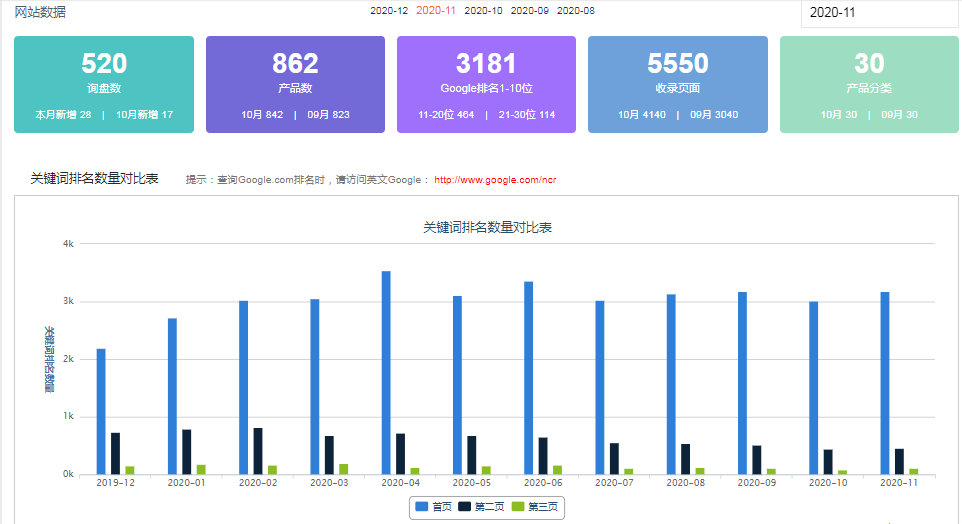Click the tallest blue bar for 2020-04
Image resolution: width=962 pixels, height=524 pixels.
point(386,372)
